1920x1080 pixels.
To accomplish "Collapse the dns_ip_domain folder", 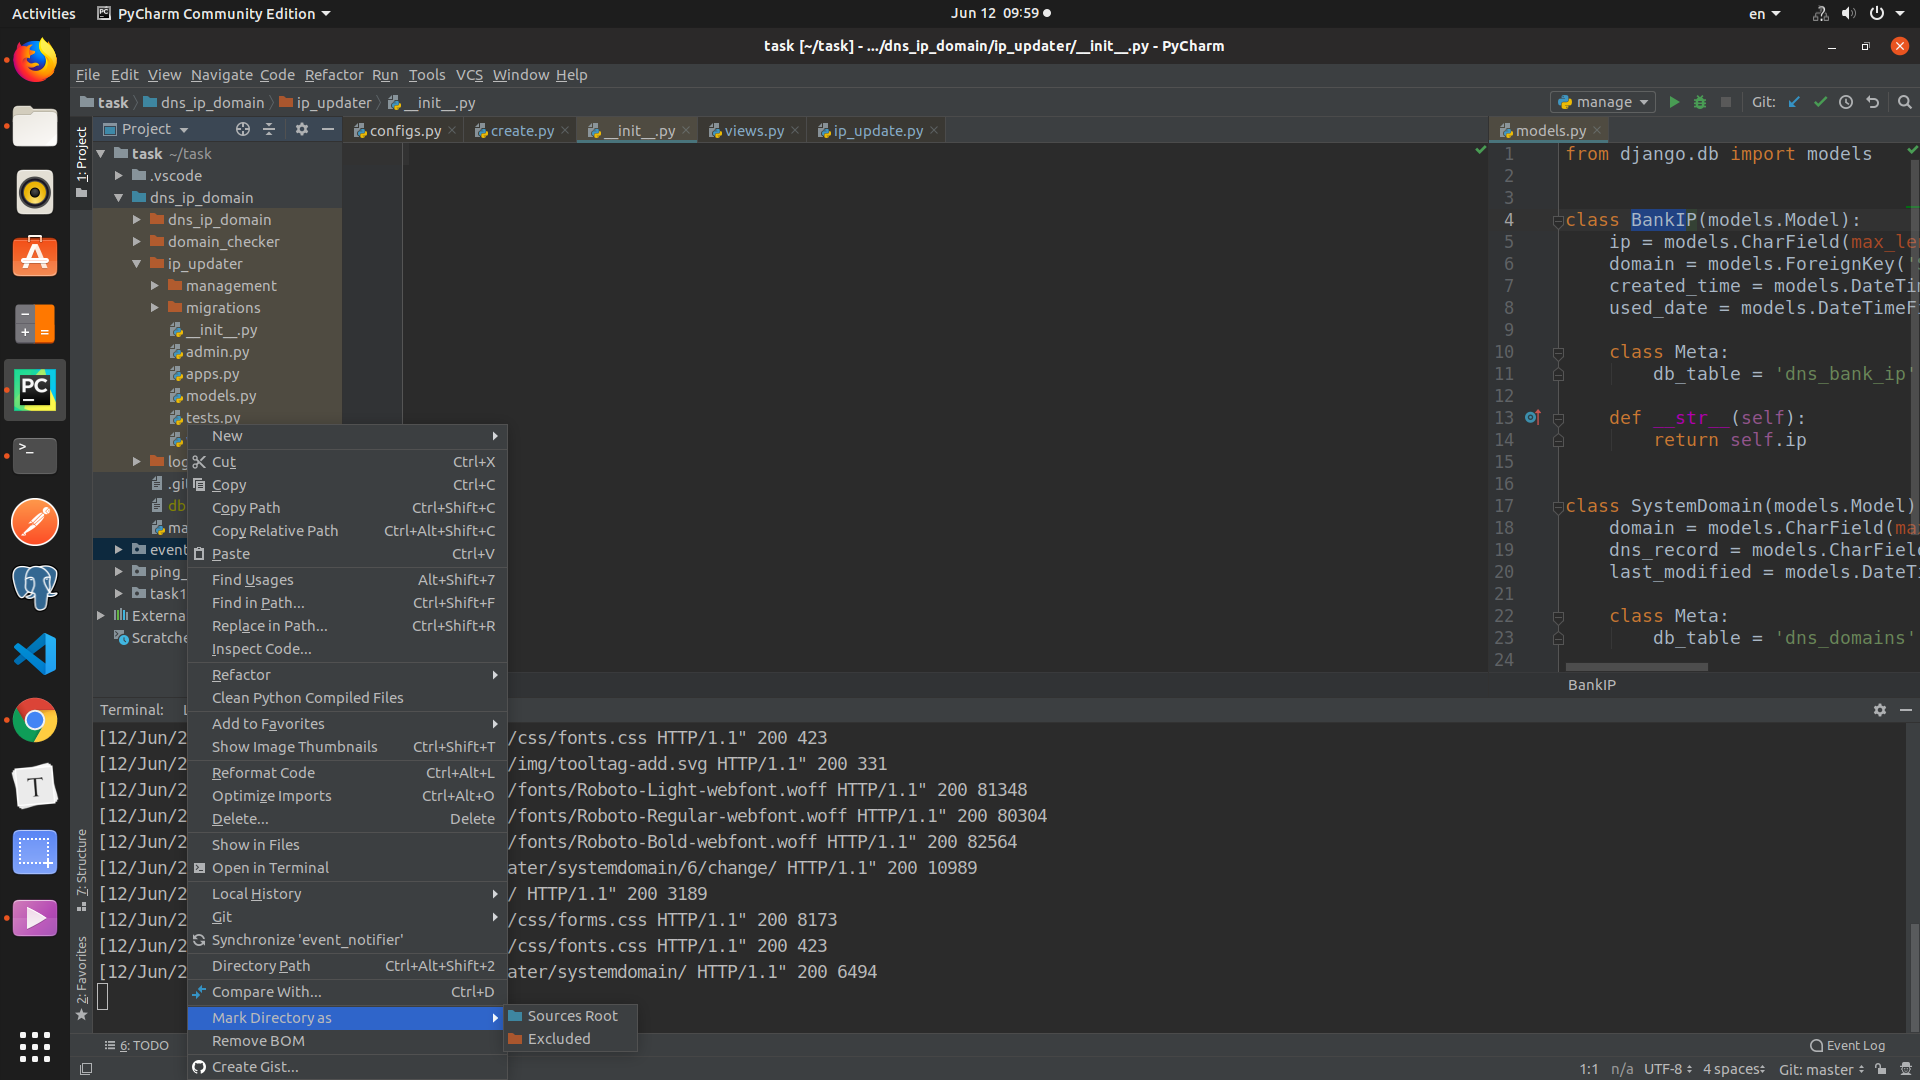I will pyautogui.click(x=119, y=198).
